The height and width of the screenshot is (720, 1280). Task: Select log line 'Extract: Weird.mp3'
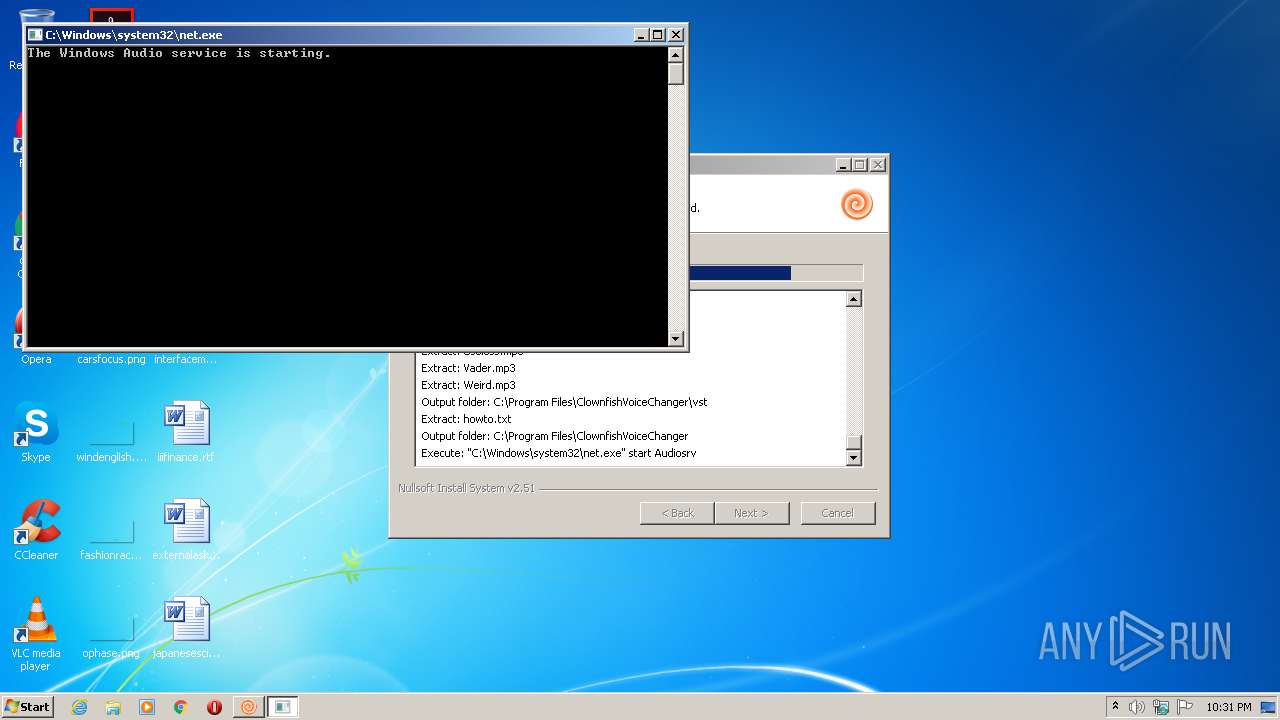[468, 385]
